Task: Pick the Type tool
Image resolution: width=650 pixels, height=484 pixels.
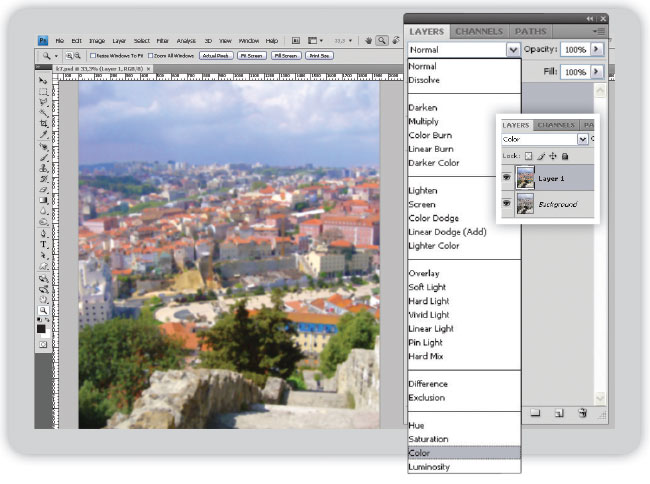Action: click(43, 244)
